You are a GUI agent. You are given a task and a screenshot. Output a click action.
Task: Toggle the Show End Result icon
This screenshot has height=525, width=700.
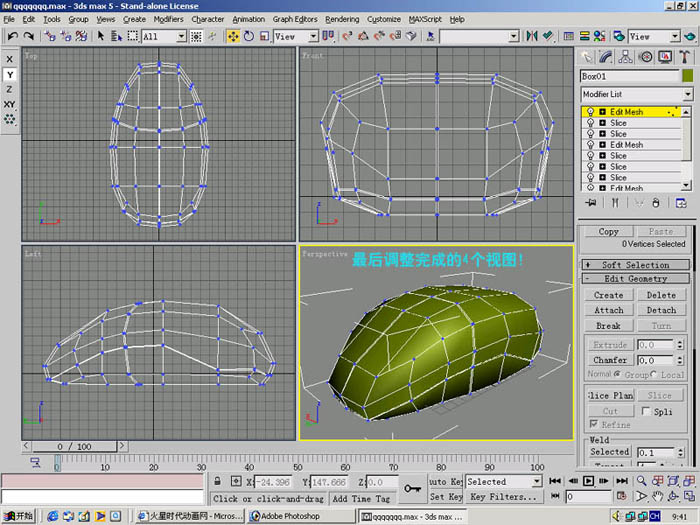615,203
